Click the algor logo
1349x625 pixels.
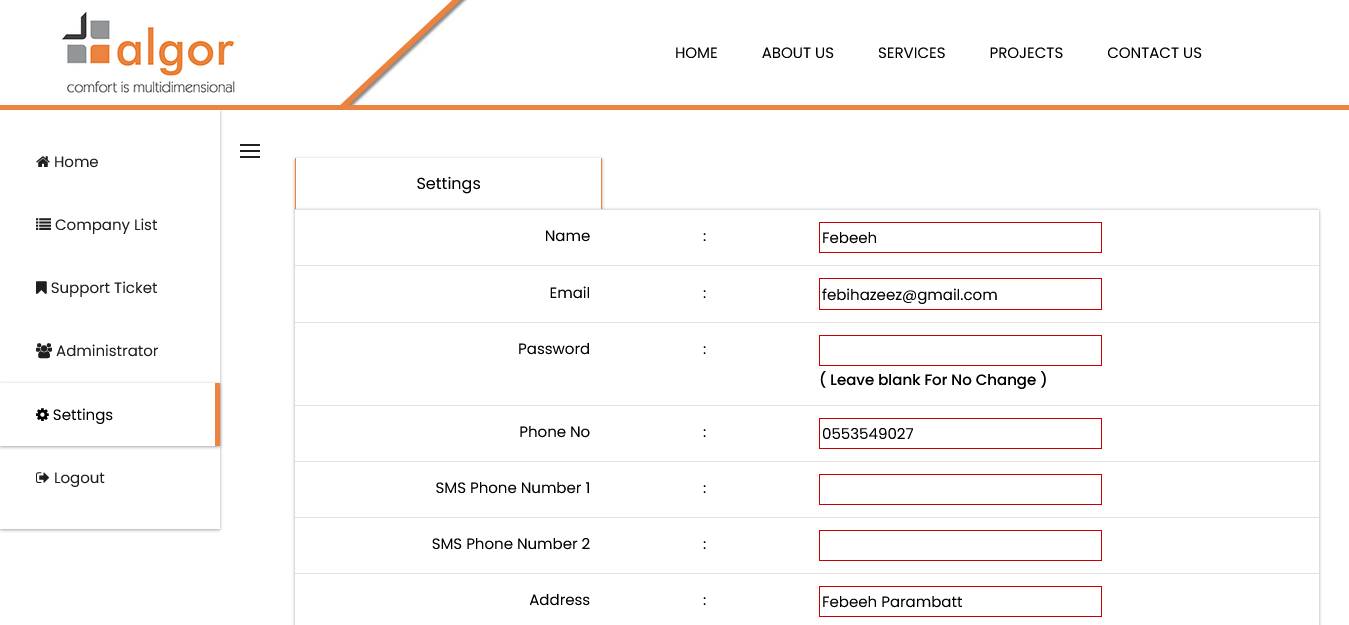pos(150,54)
